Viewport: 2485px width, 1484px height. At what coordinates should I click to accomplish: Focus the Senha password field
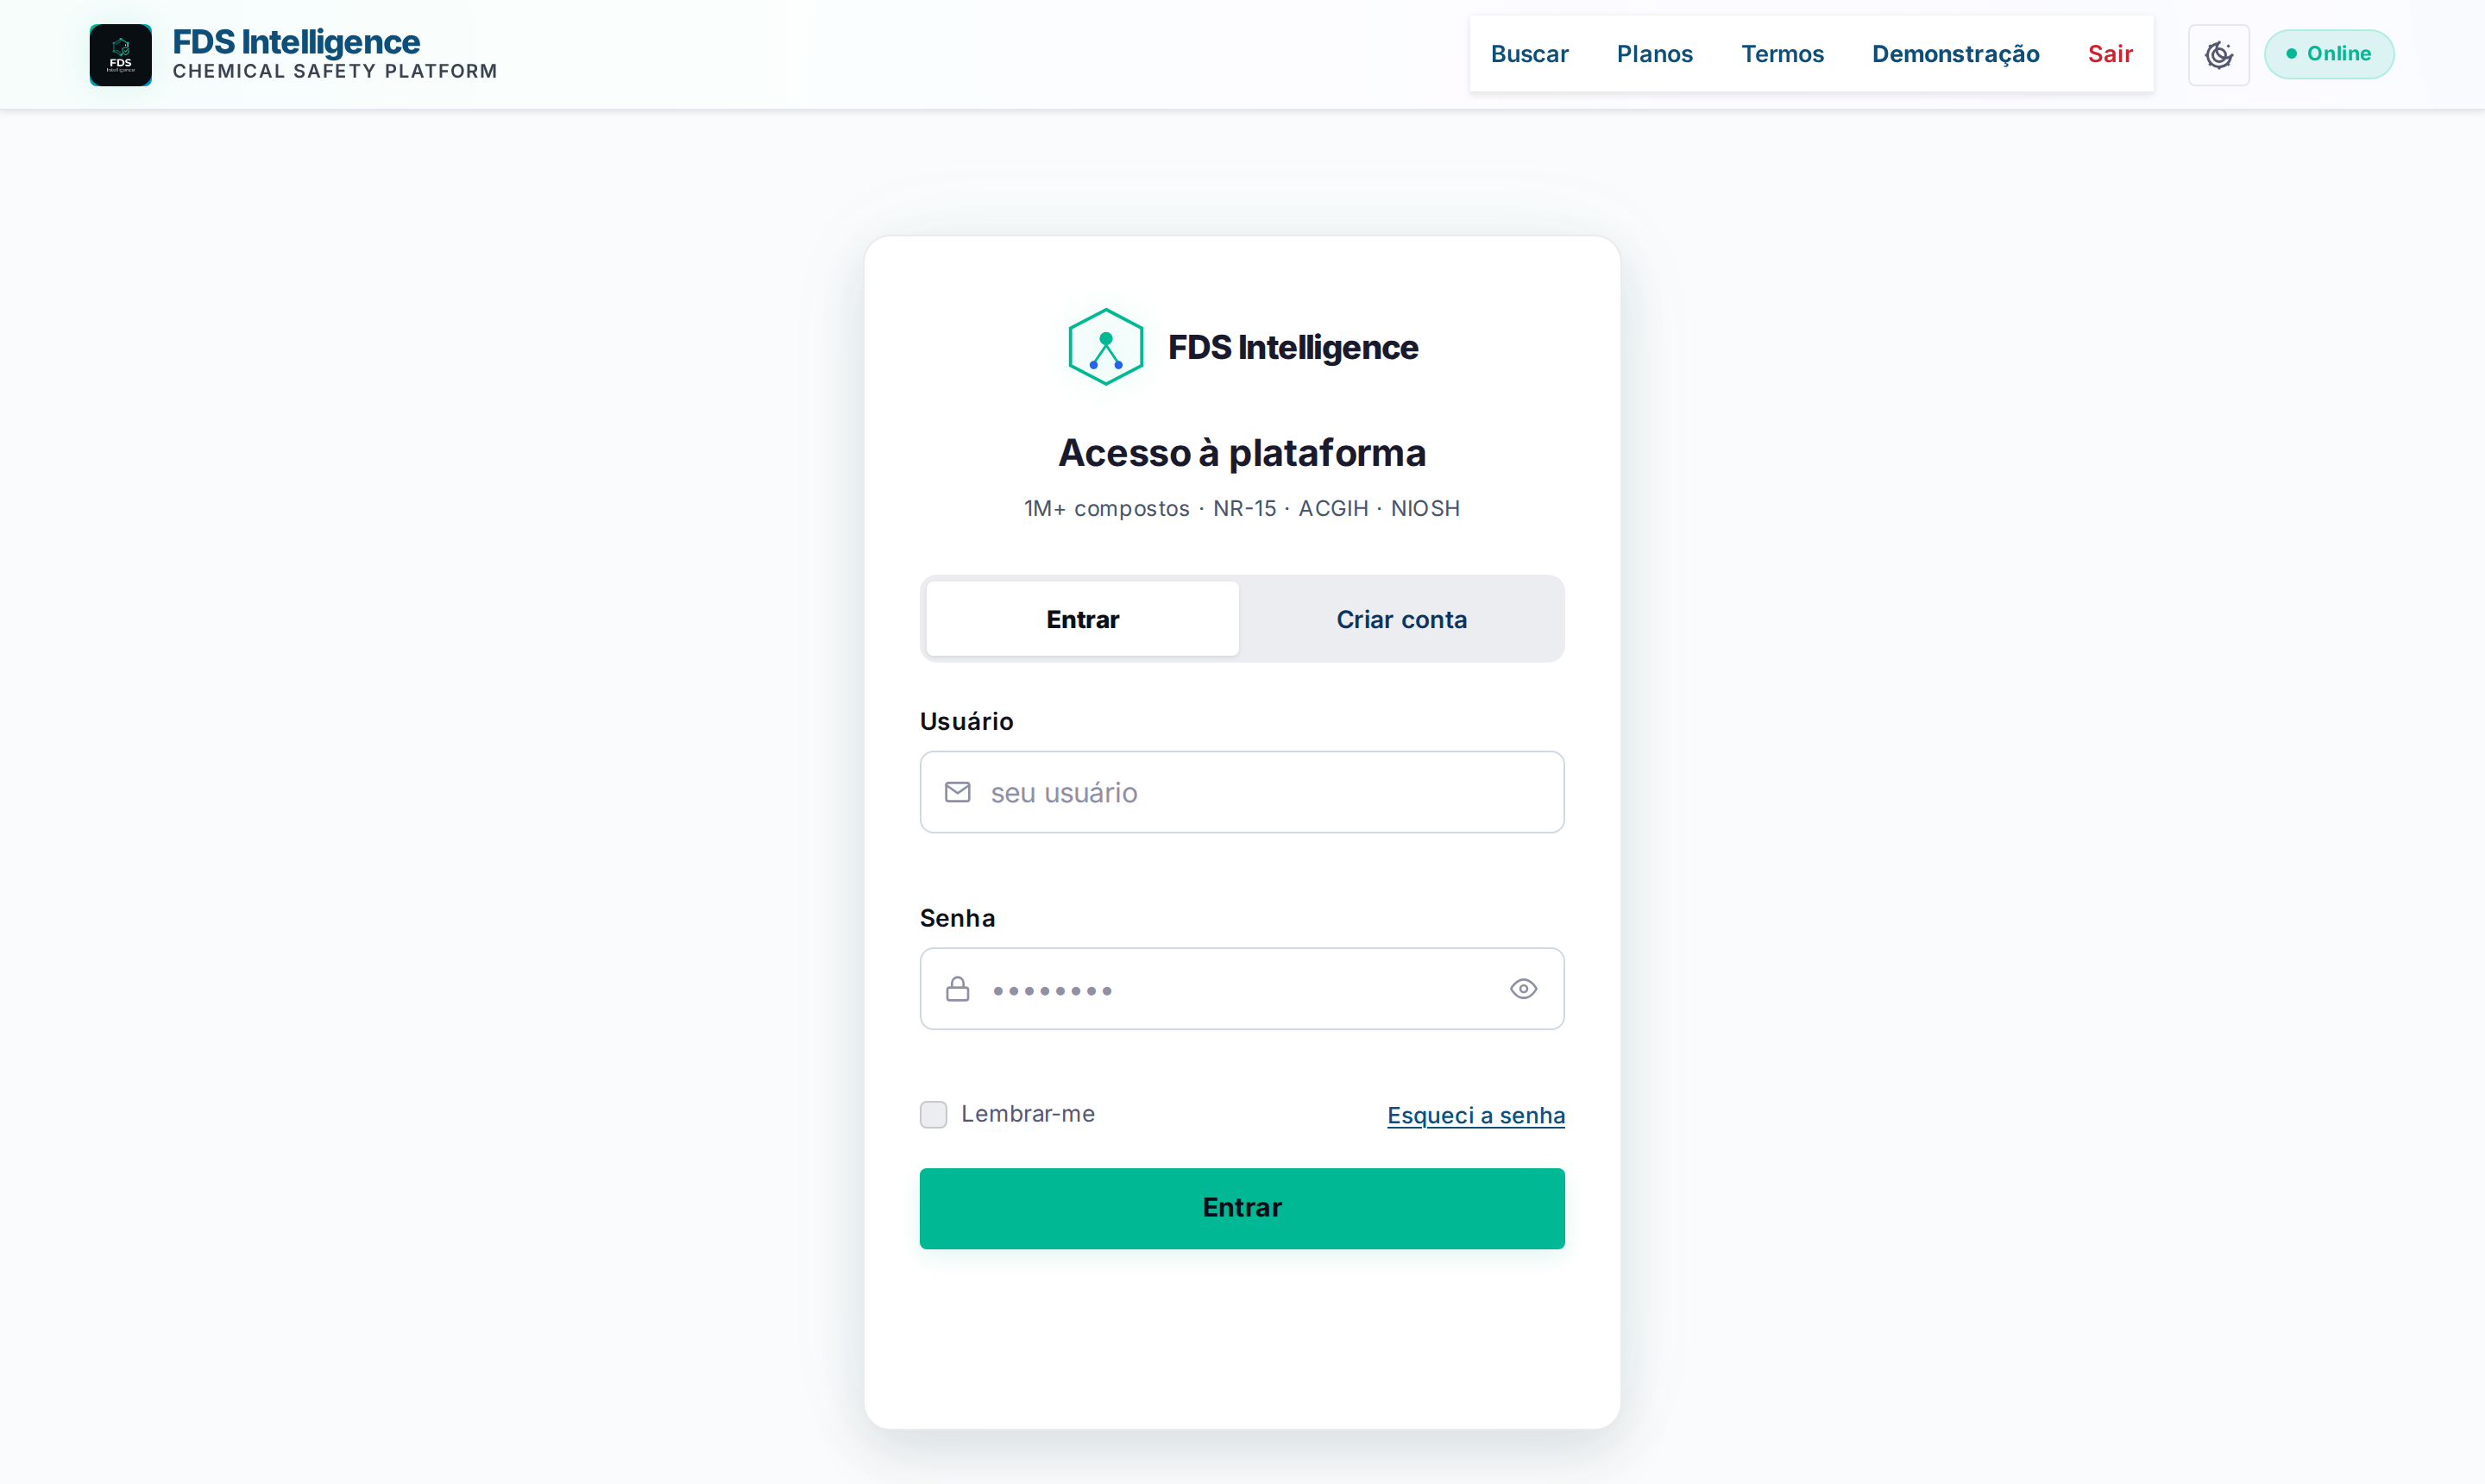click(1242, 989)
